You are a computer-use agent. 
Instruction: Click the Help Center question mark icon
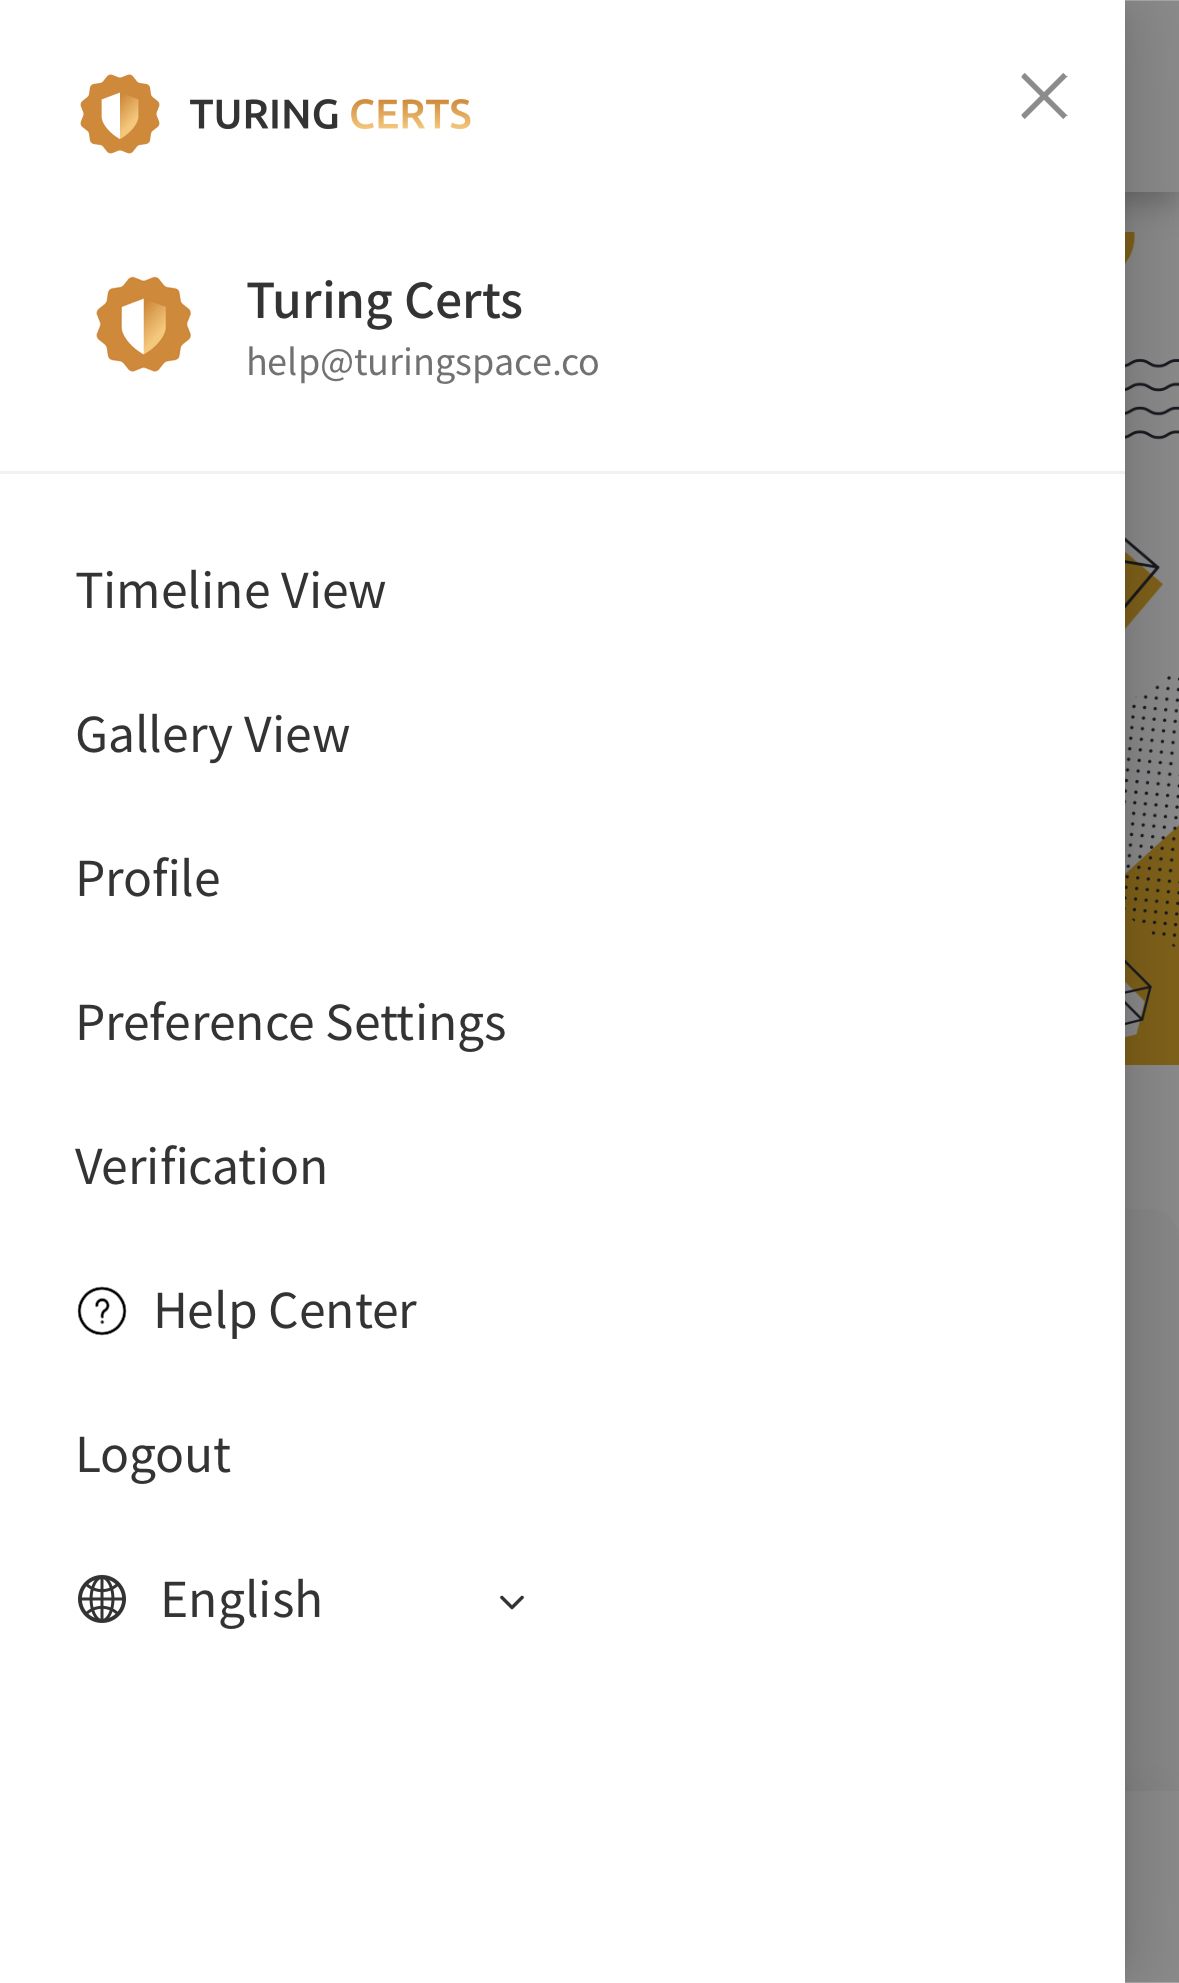click(102, 1311)
